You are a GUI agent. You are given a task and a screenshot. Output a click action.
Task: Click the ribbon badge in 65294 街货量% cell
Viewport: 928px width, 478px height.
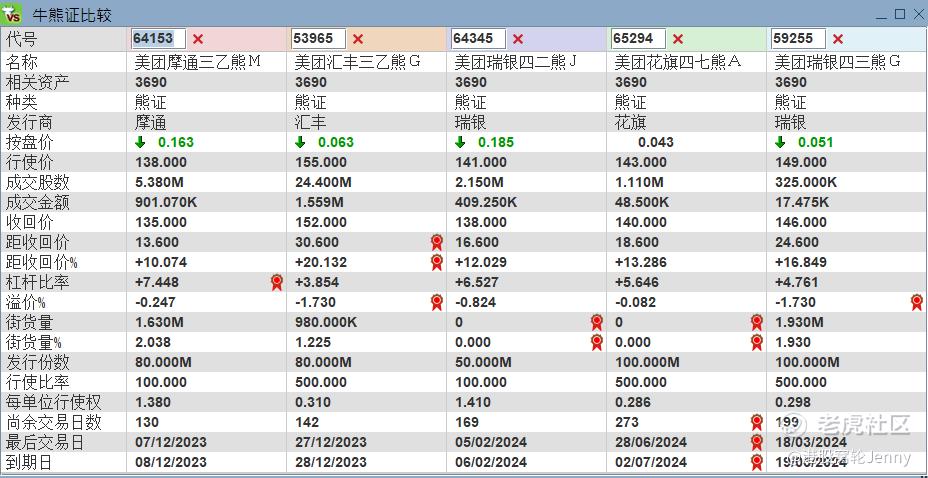click(757, 342)
